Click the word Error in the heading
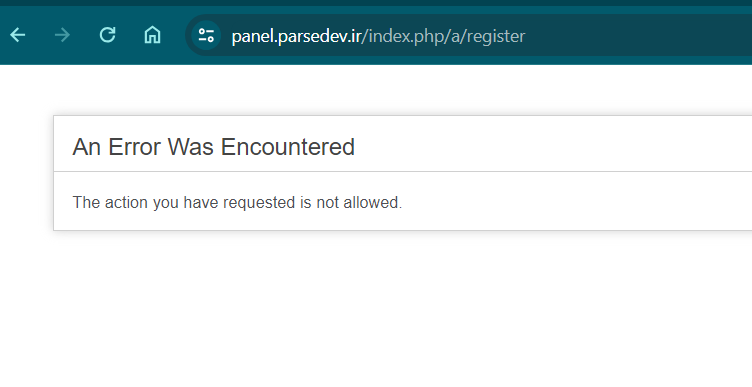 click(x=135, y=147)
